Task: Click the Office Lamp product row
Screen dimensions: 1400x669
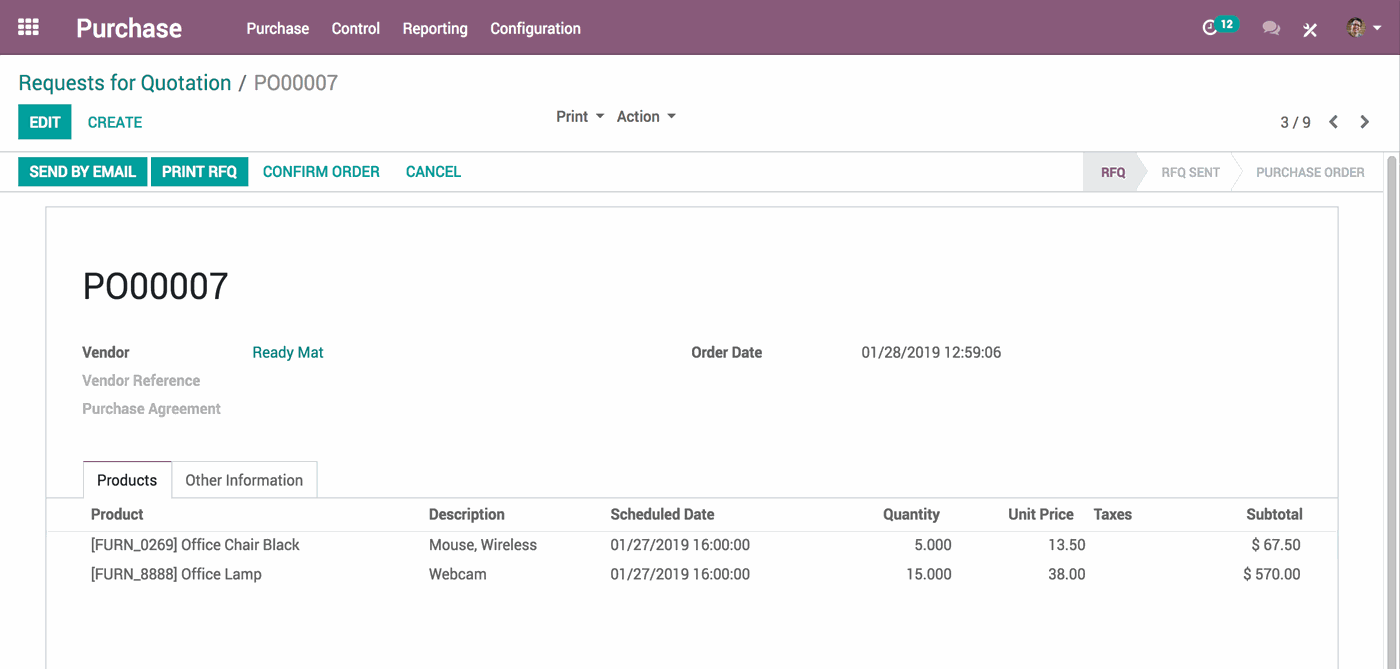Action: coord(176,575)
